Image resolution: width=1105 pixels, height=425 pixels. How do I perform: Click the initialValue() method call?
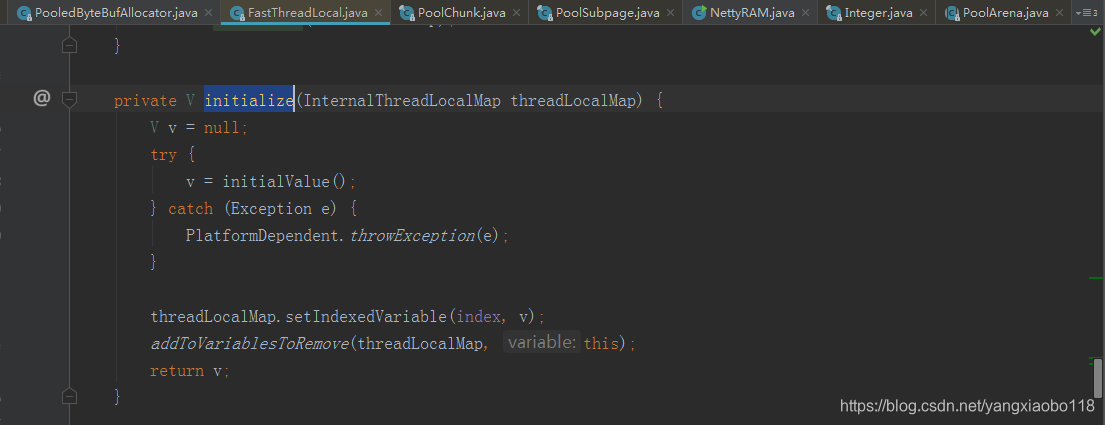pyautogui.click(x=285, y=181)
